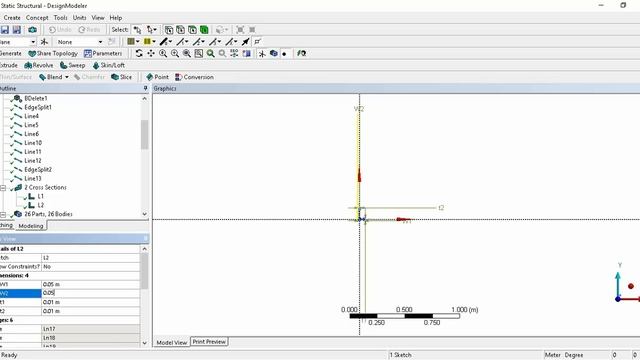Open the Tools menu
This screenshot has width=640, height=360.
coord(60,18)
